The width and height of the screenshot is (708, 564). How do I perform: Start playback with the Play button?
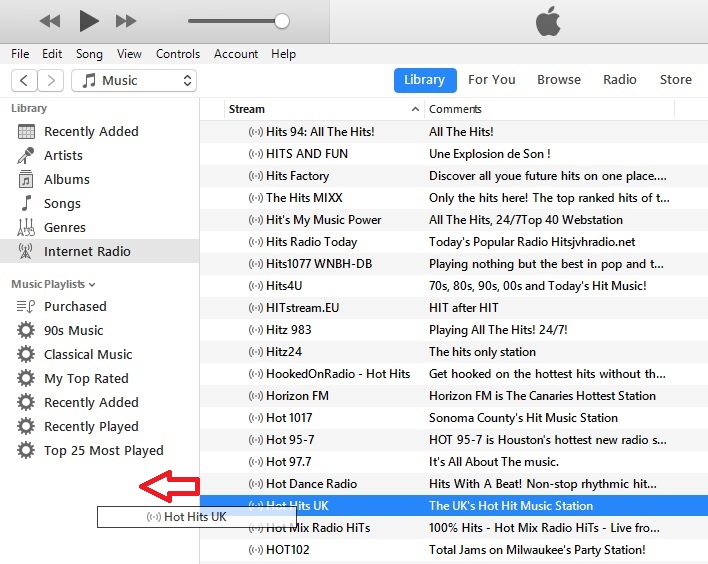[x=88, y=21]
